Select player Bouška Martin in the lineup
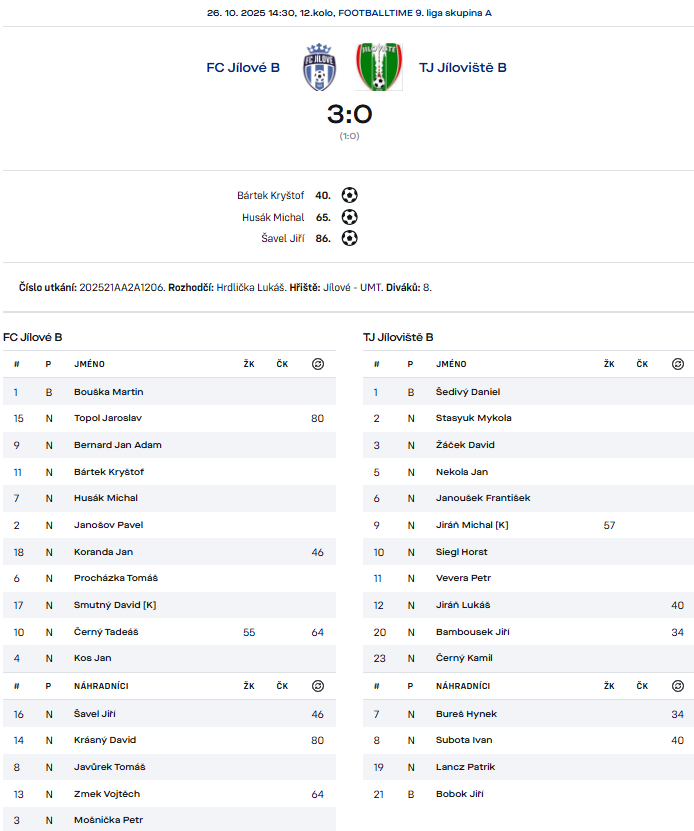 point(108,392)
